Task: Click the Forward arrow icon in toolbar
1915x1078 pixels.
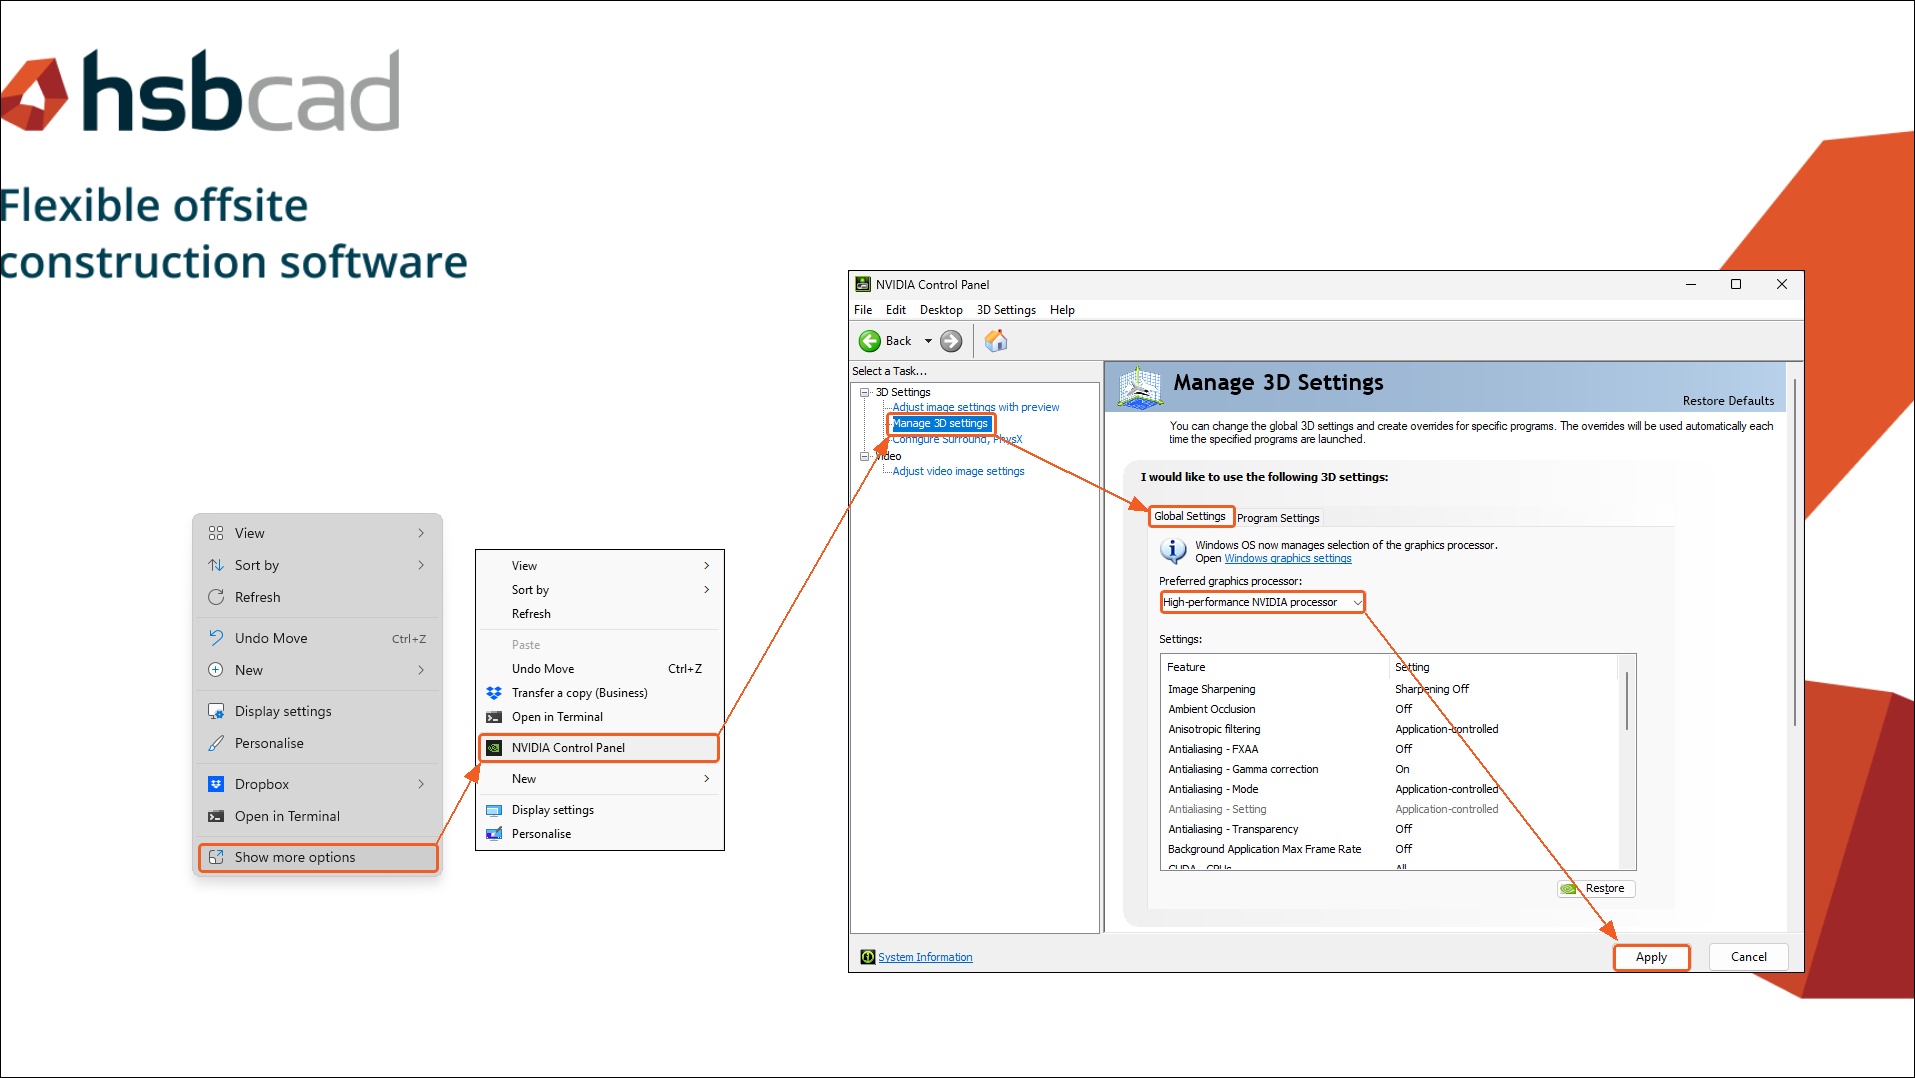Action: pyautogui.click(x=951, y=341)
